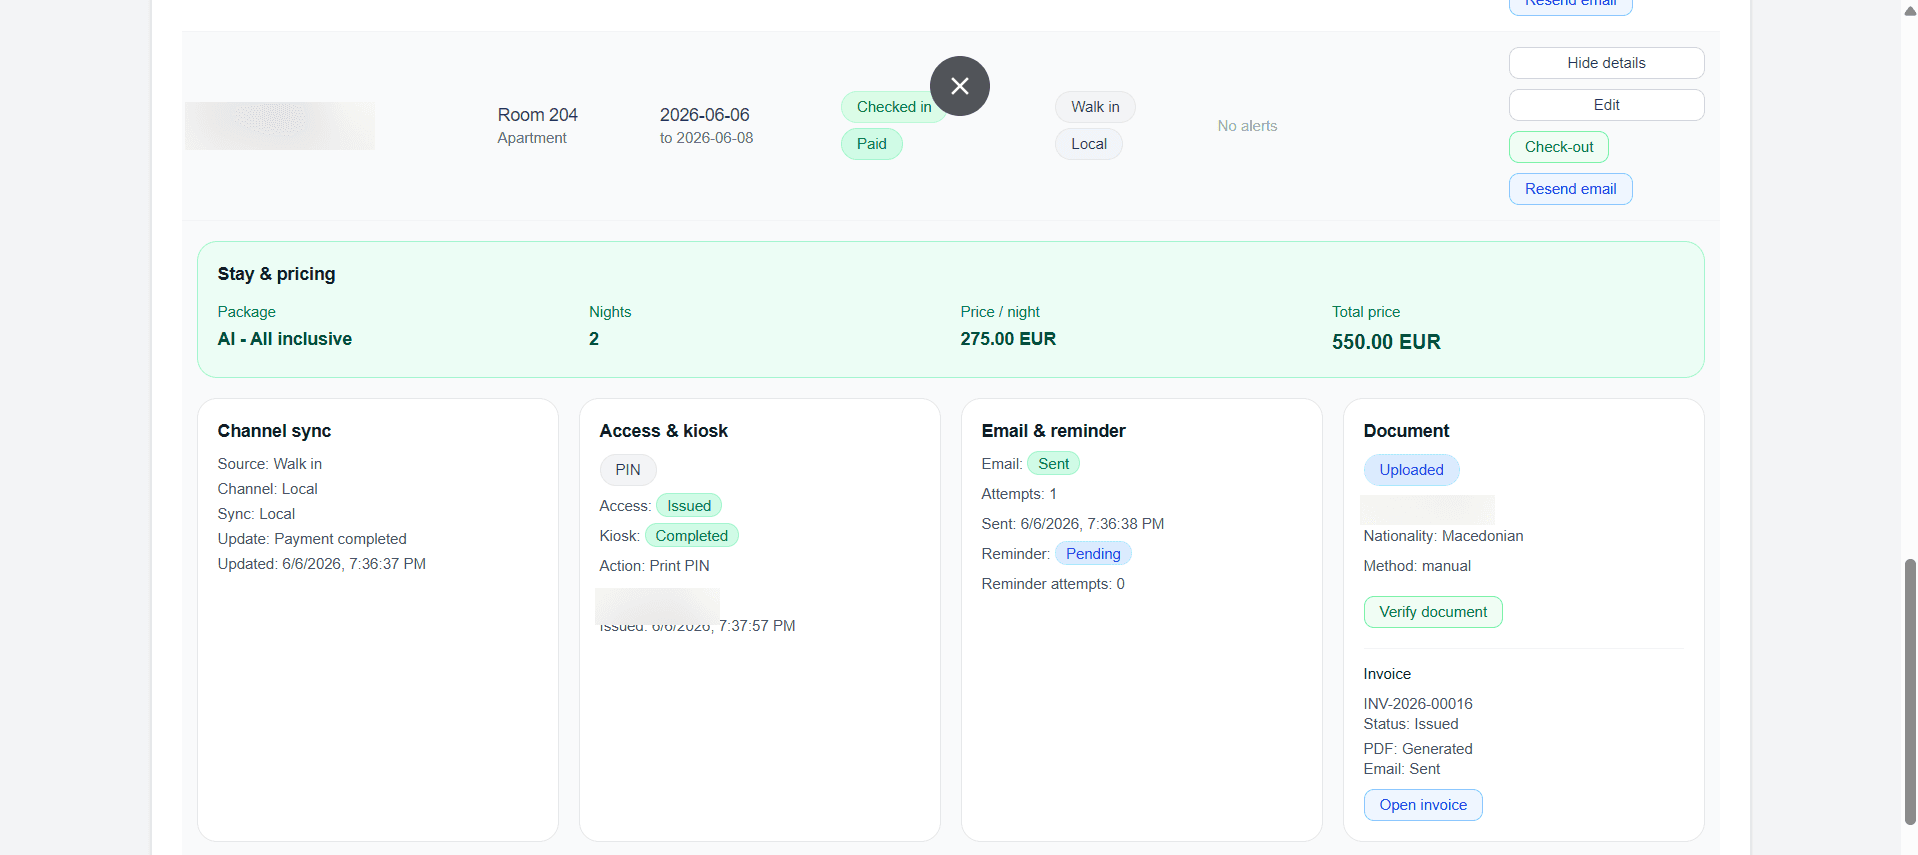1918x855 pixels.
Task: Click the Walk in source tag
Action: click(1095, 107)
